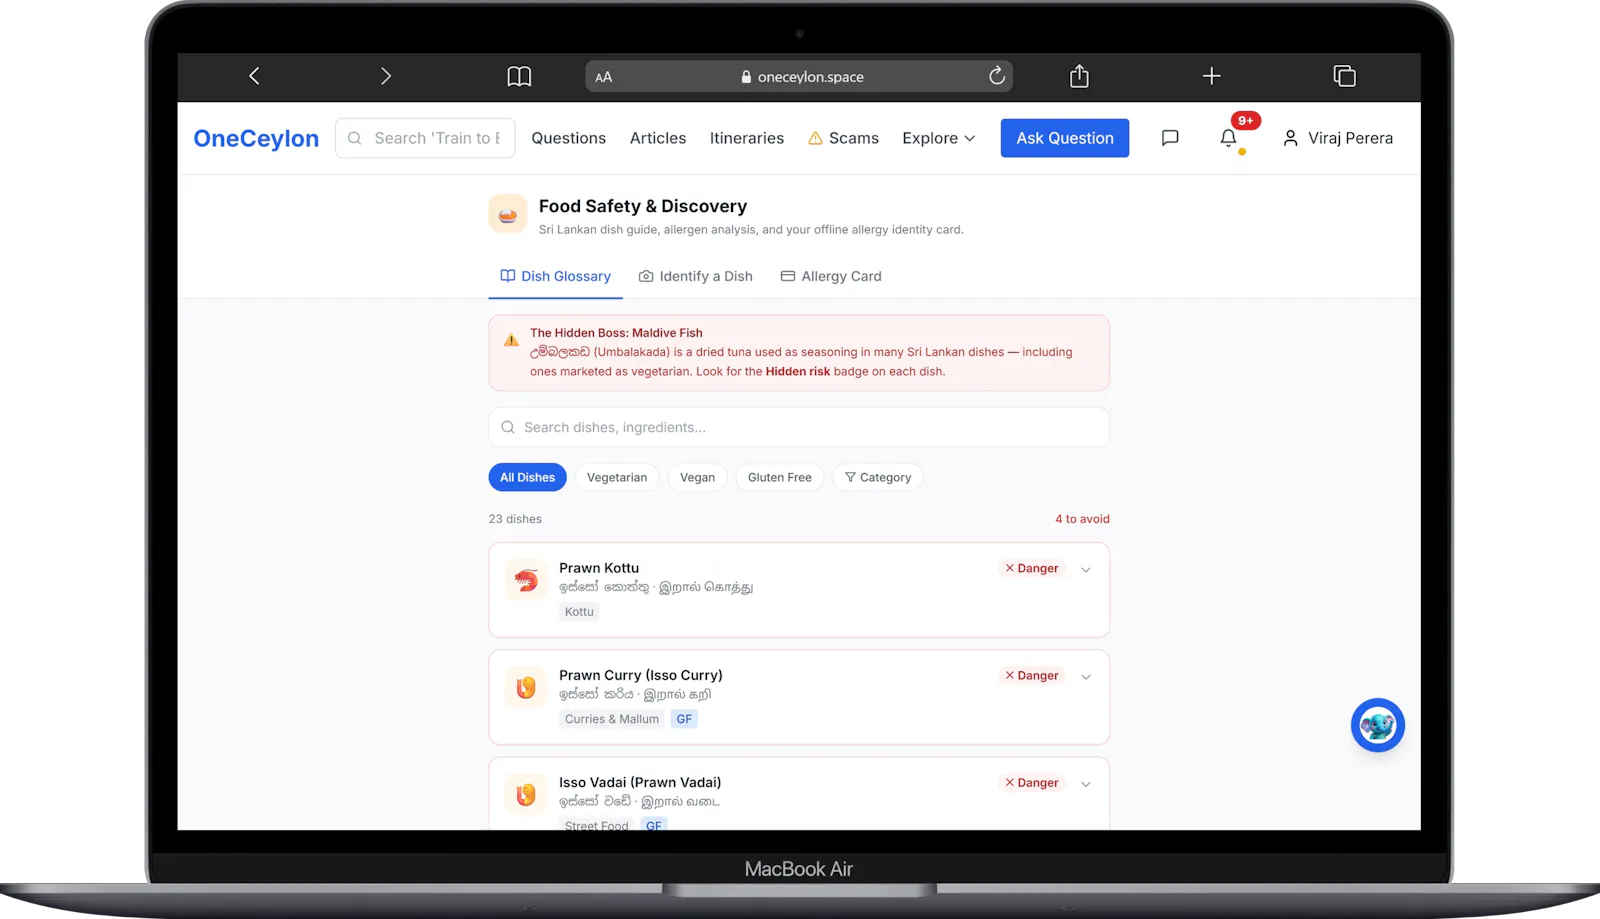Click the 9+ notification count badge

pyautogui.click(x=1245, y=120)
